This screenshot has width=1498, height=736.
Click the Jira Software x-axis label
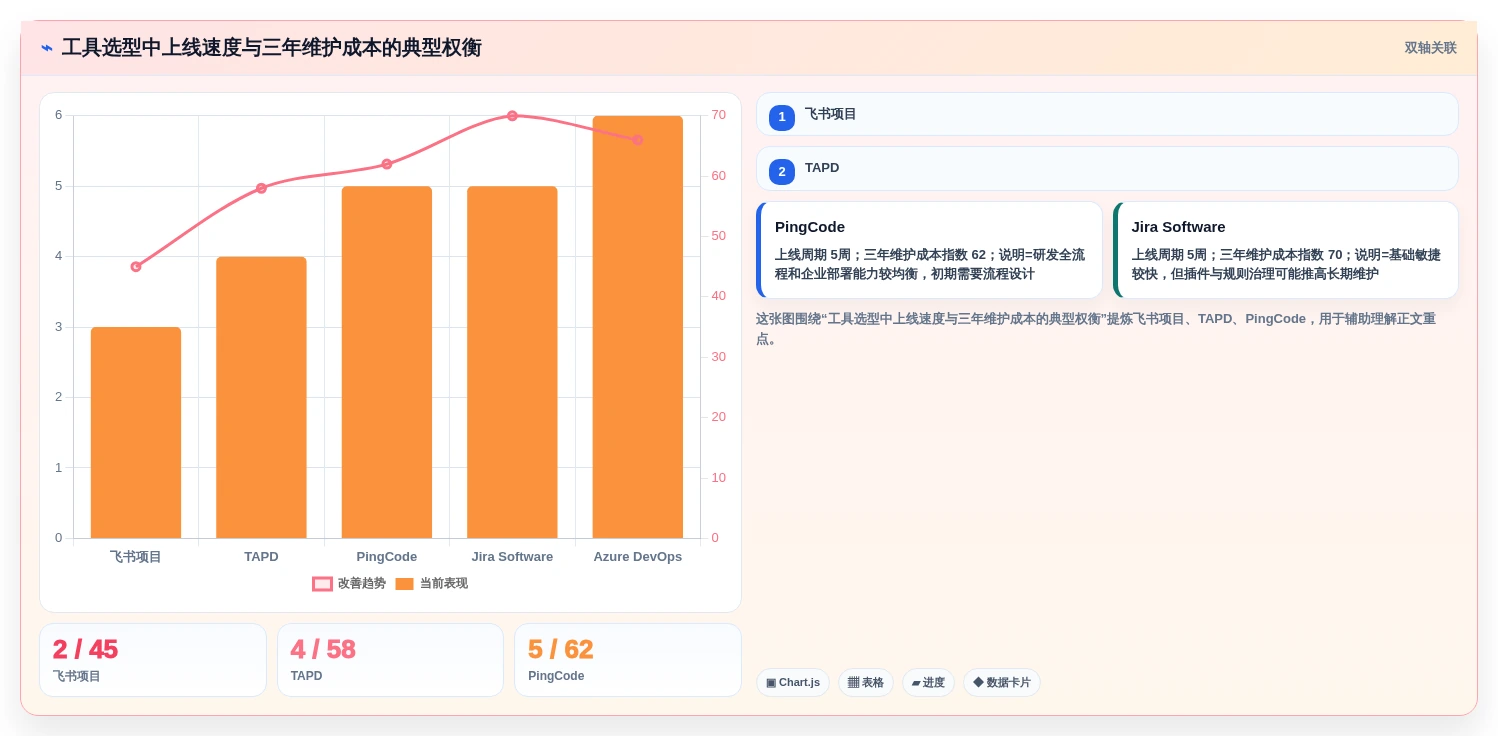point(512,557)
